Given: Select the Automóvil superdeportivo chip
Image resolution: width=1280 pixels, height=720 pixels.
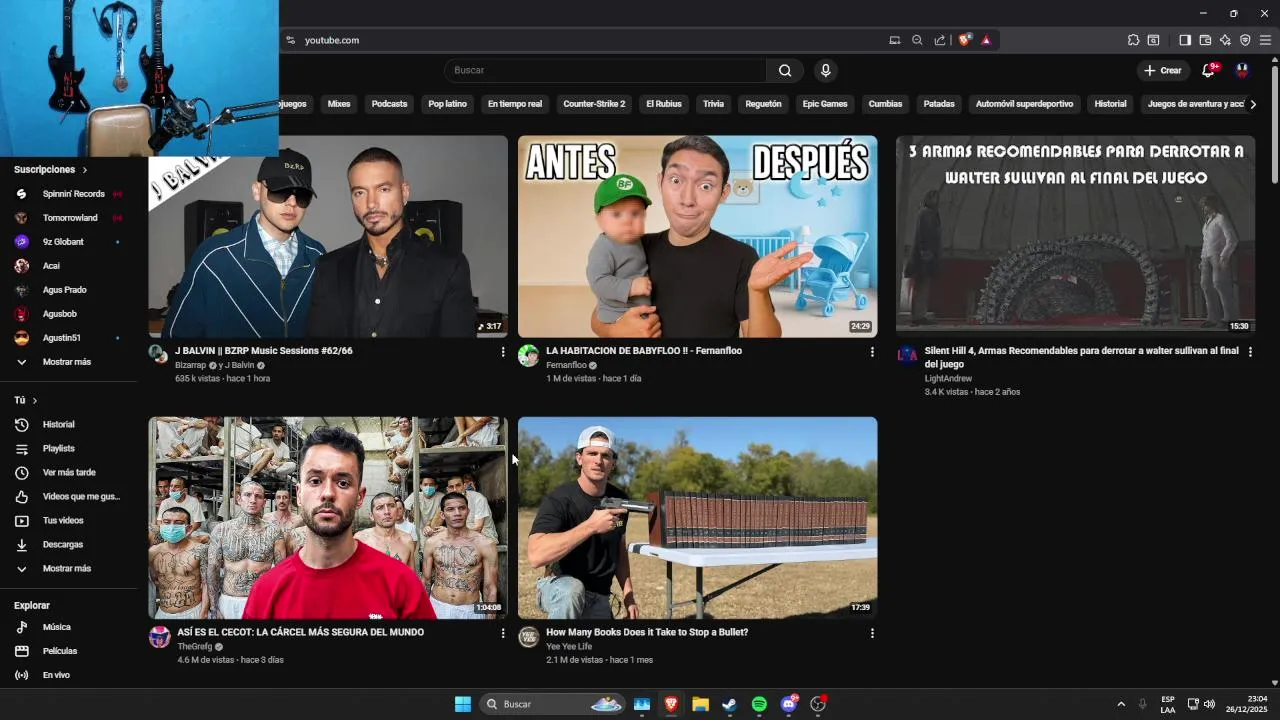Looking at the screenshot, I should click(1024, 104).
